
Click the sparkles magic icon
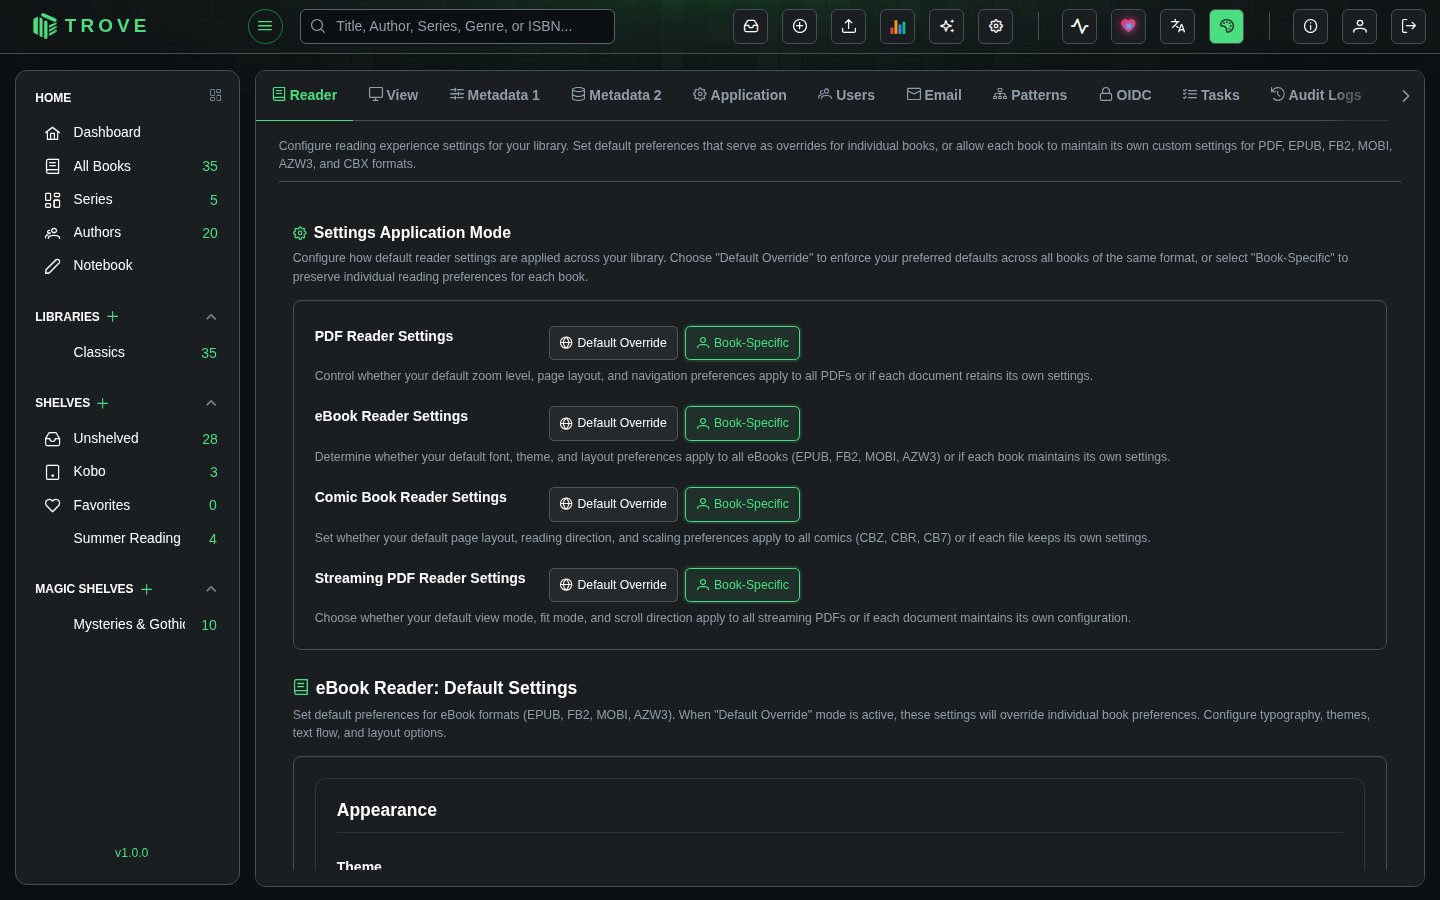point(947,26)
